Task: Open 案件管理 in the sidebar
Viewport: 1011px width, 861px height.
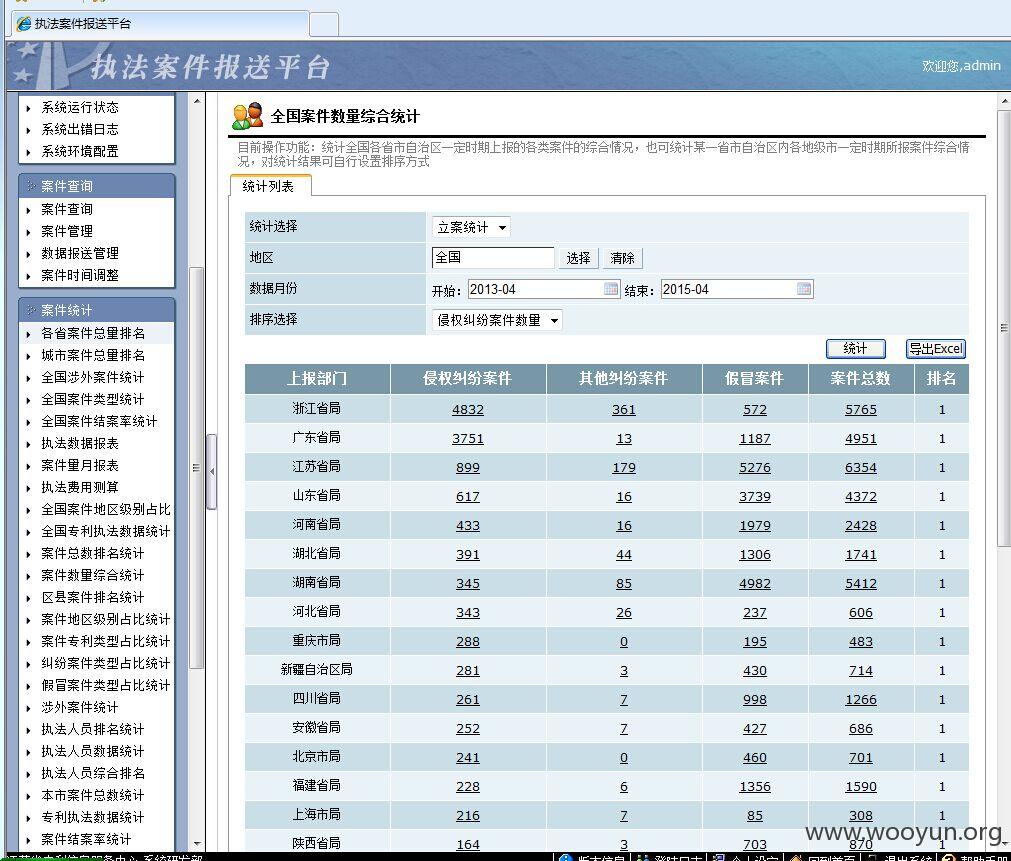Action: click(x=67, y=231)
